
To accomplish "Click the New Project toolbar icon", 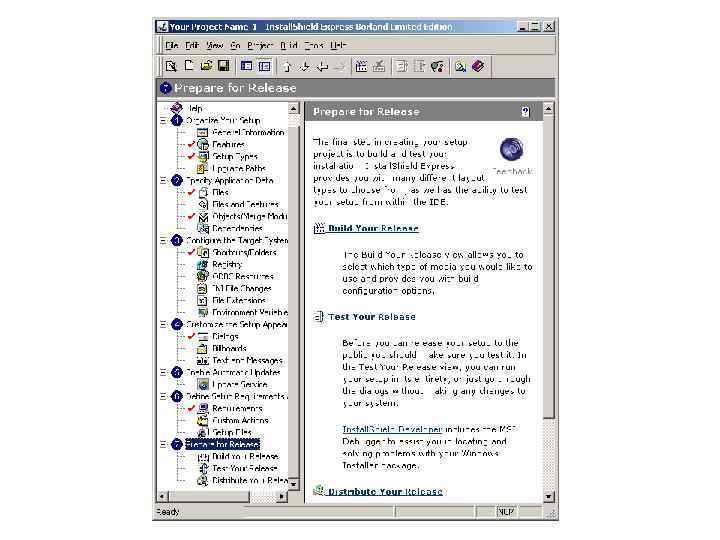I will tap(171, 67).
